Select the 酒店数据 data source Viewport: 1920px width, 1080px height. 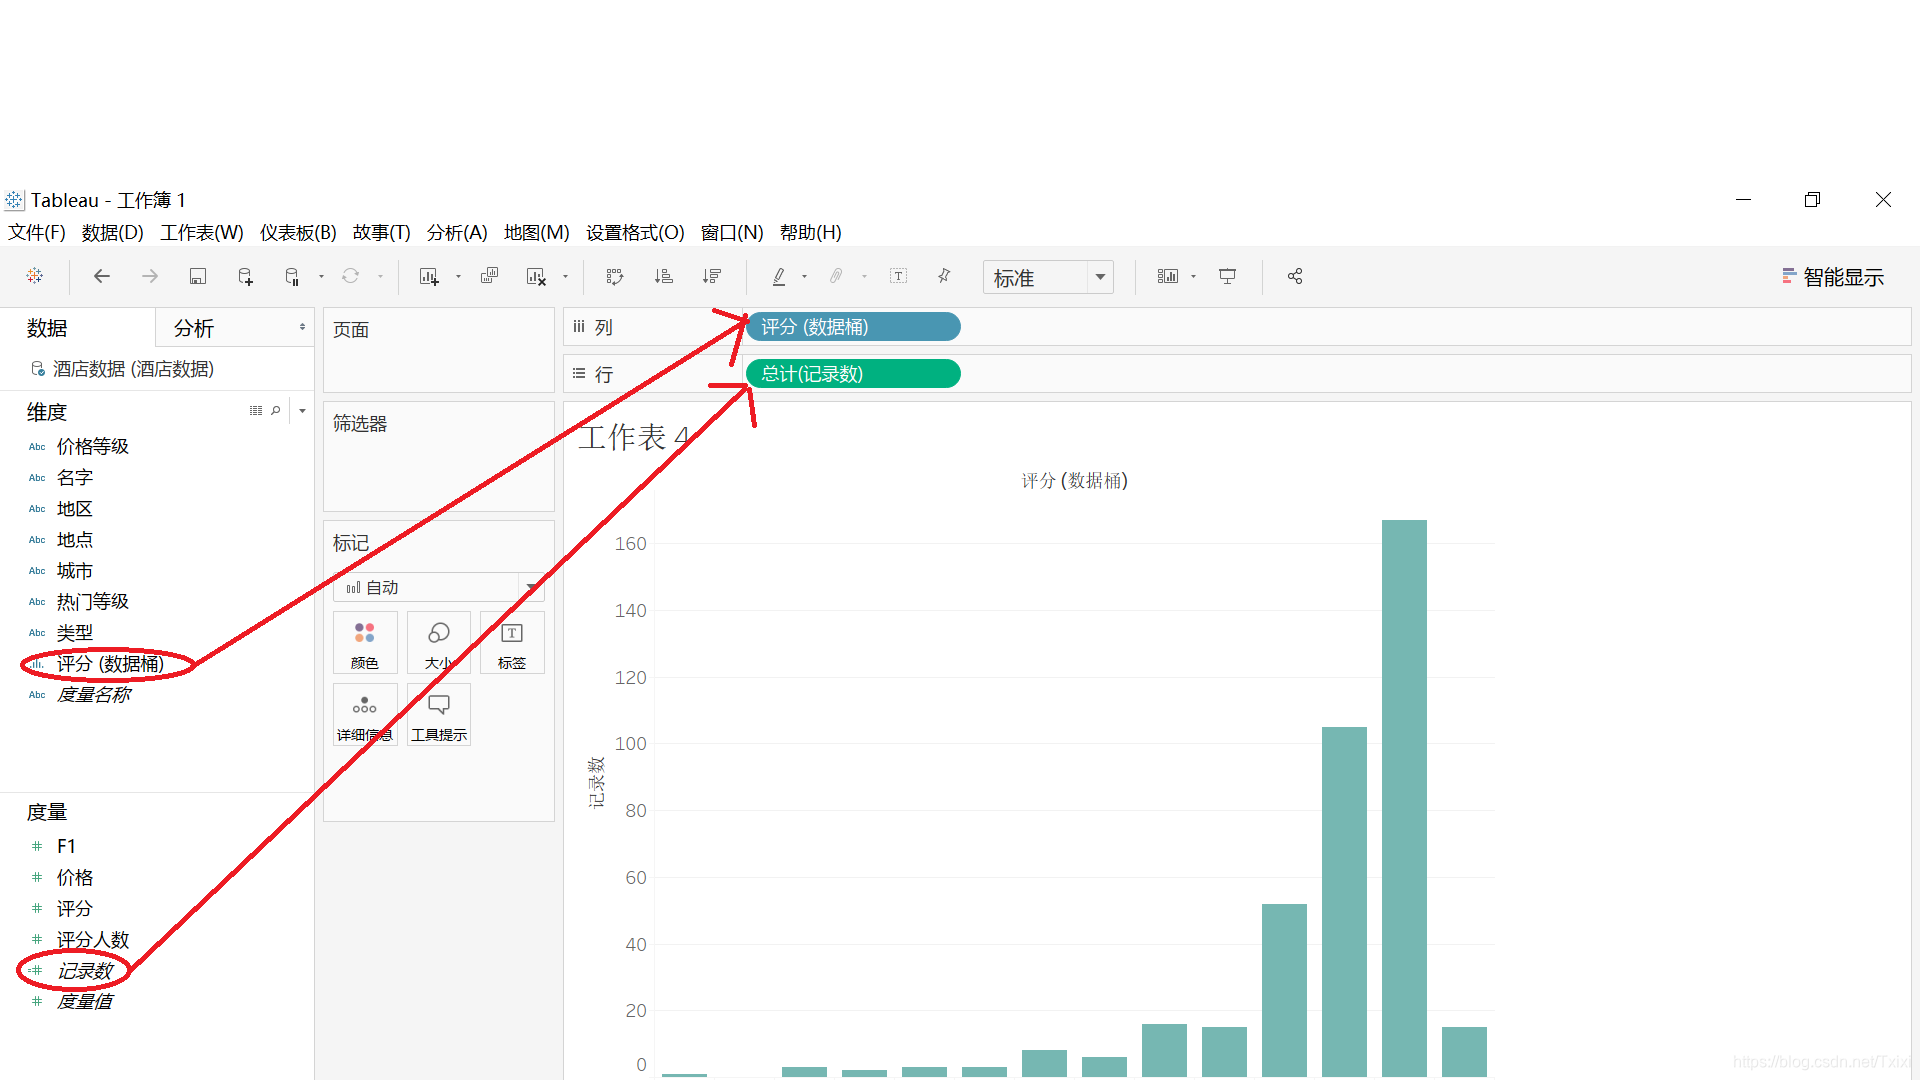click(133, 369)
